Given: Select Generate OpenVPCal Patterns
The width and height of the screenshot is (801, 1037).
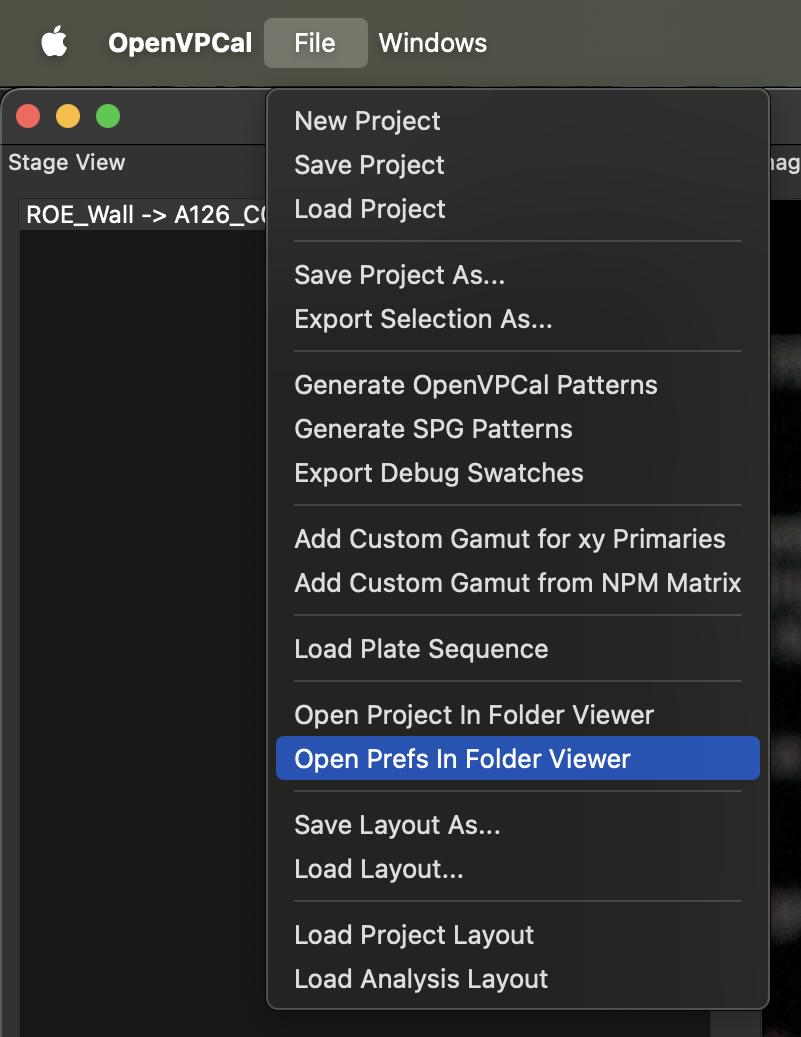Looking at the screenshot, I should click(518, 385).
